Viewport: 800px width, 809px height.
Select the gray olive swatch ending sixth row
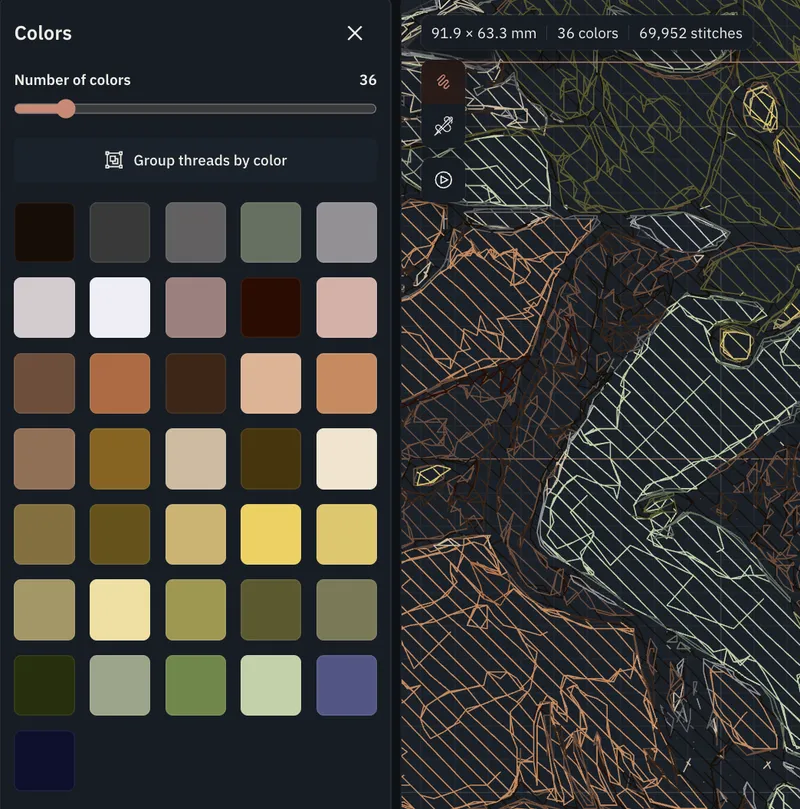pyautogui.click(x=347, y=610)
